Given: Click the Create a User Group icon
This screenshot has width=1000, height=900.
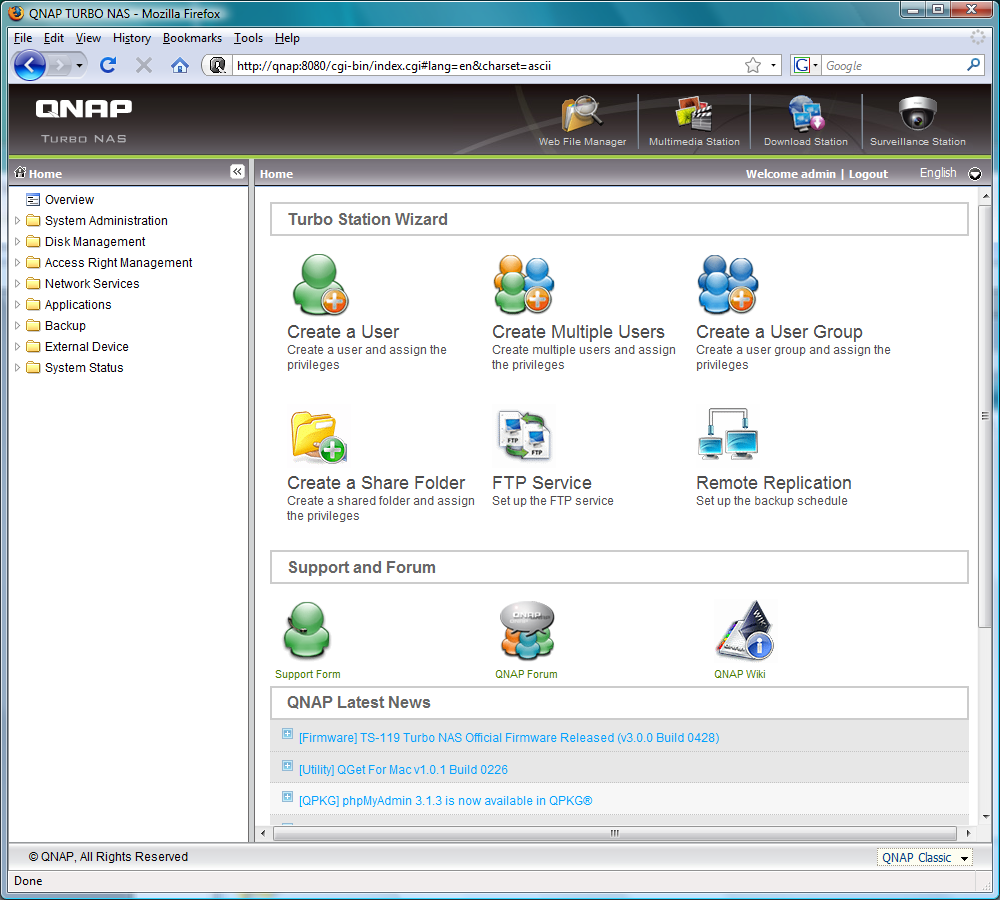Looking at the screenshot, I should click(728, 284).
